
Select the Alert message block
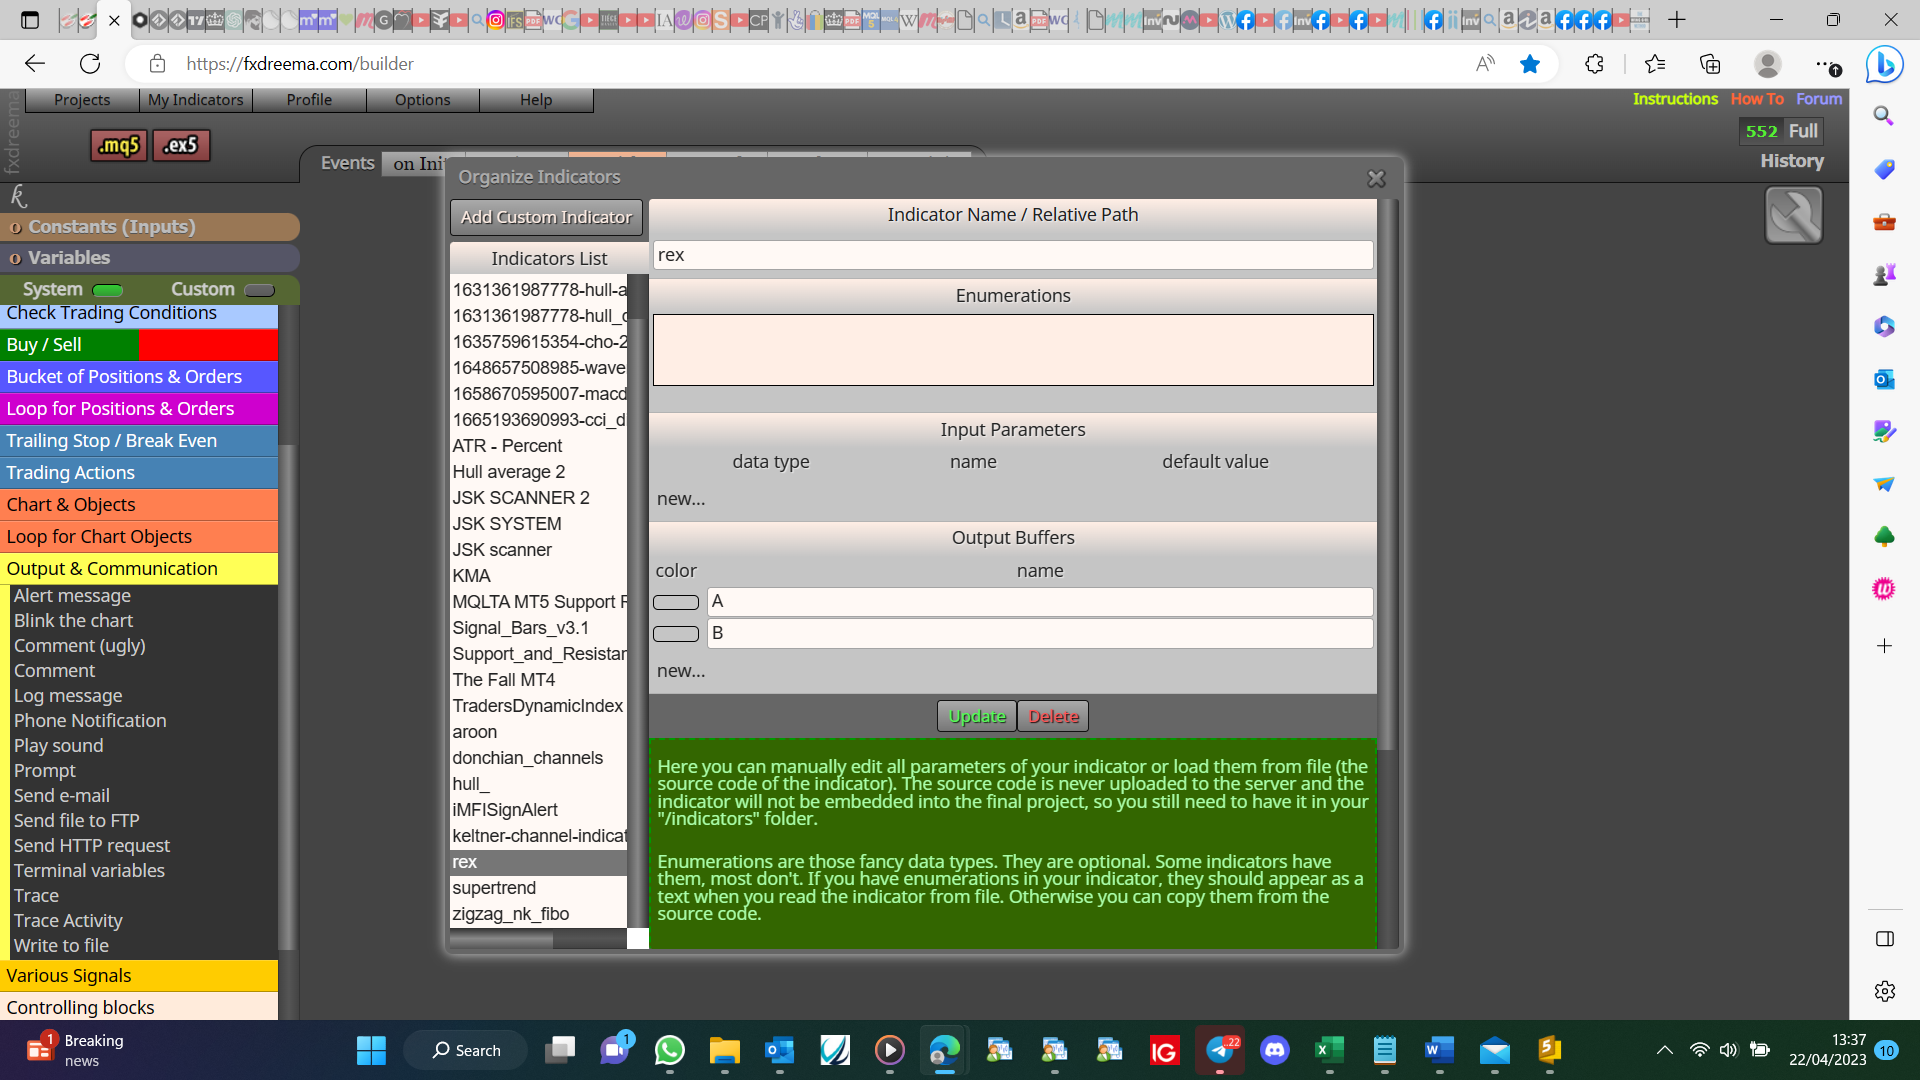pos(72,596)
